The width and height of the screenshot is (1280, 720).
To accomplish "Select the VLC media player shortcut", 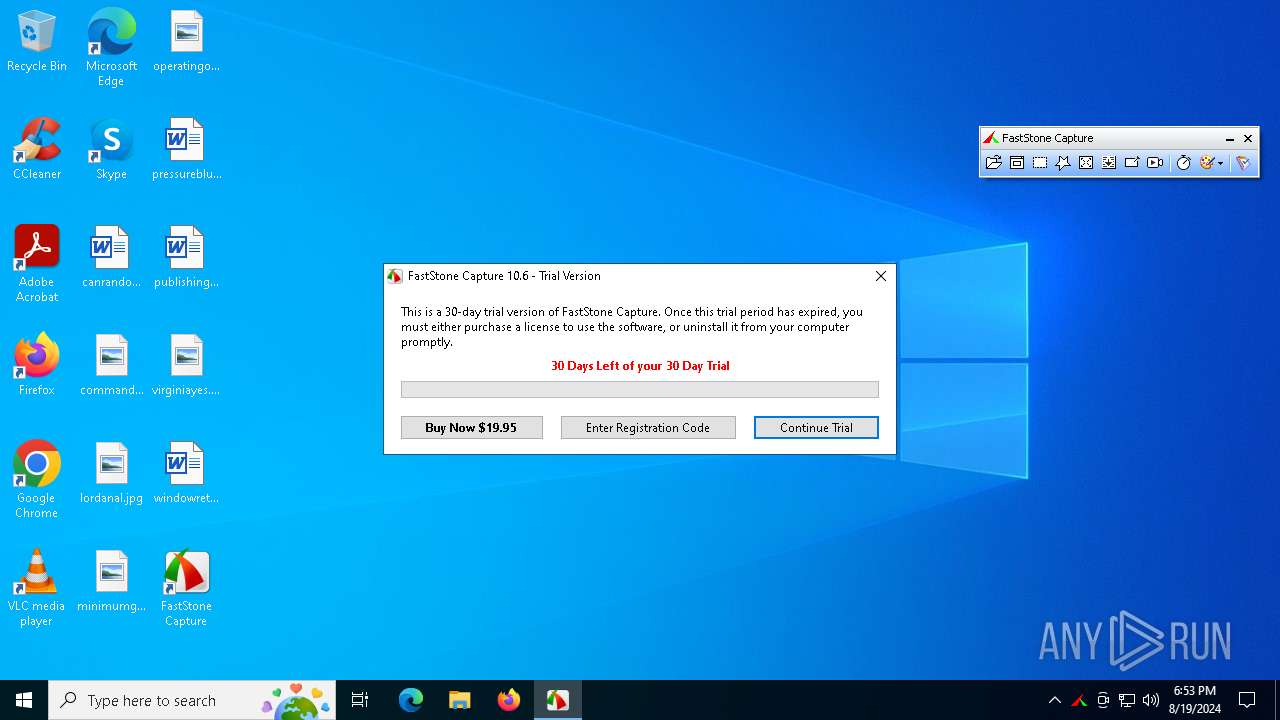I will click(x=37, y=588).
